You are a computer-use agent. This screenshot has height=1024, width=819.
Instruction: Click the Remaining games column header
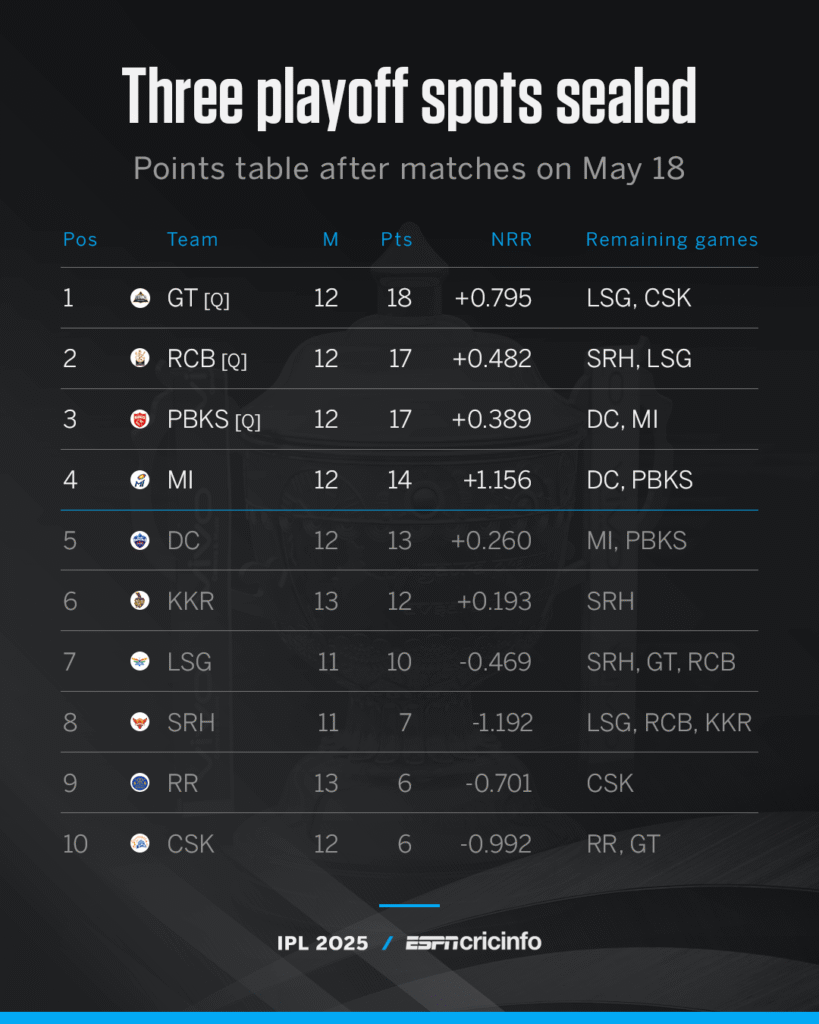pyautogui.click(x=672, y=240)
